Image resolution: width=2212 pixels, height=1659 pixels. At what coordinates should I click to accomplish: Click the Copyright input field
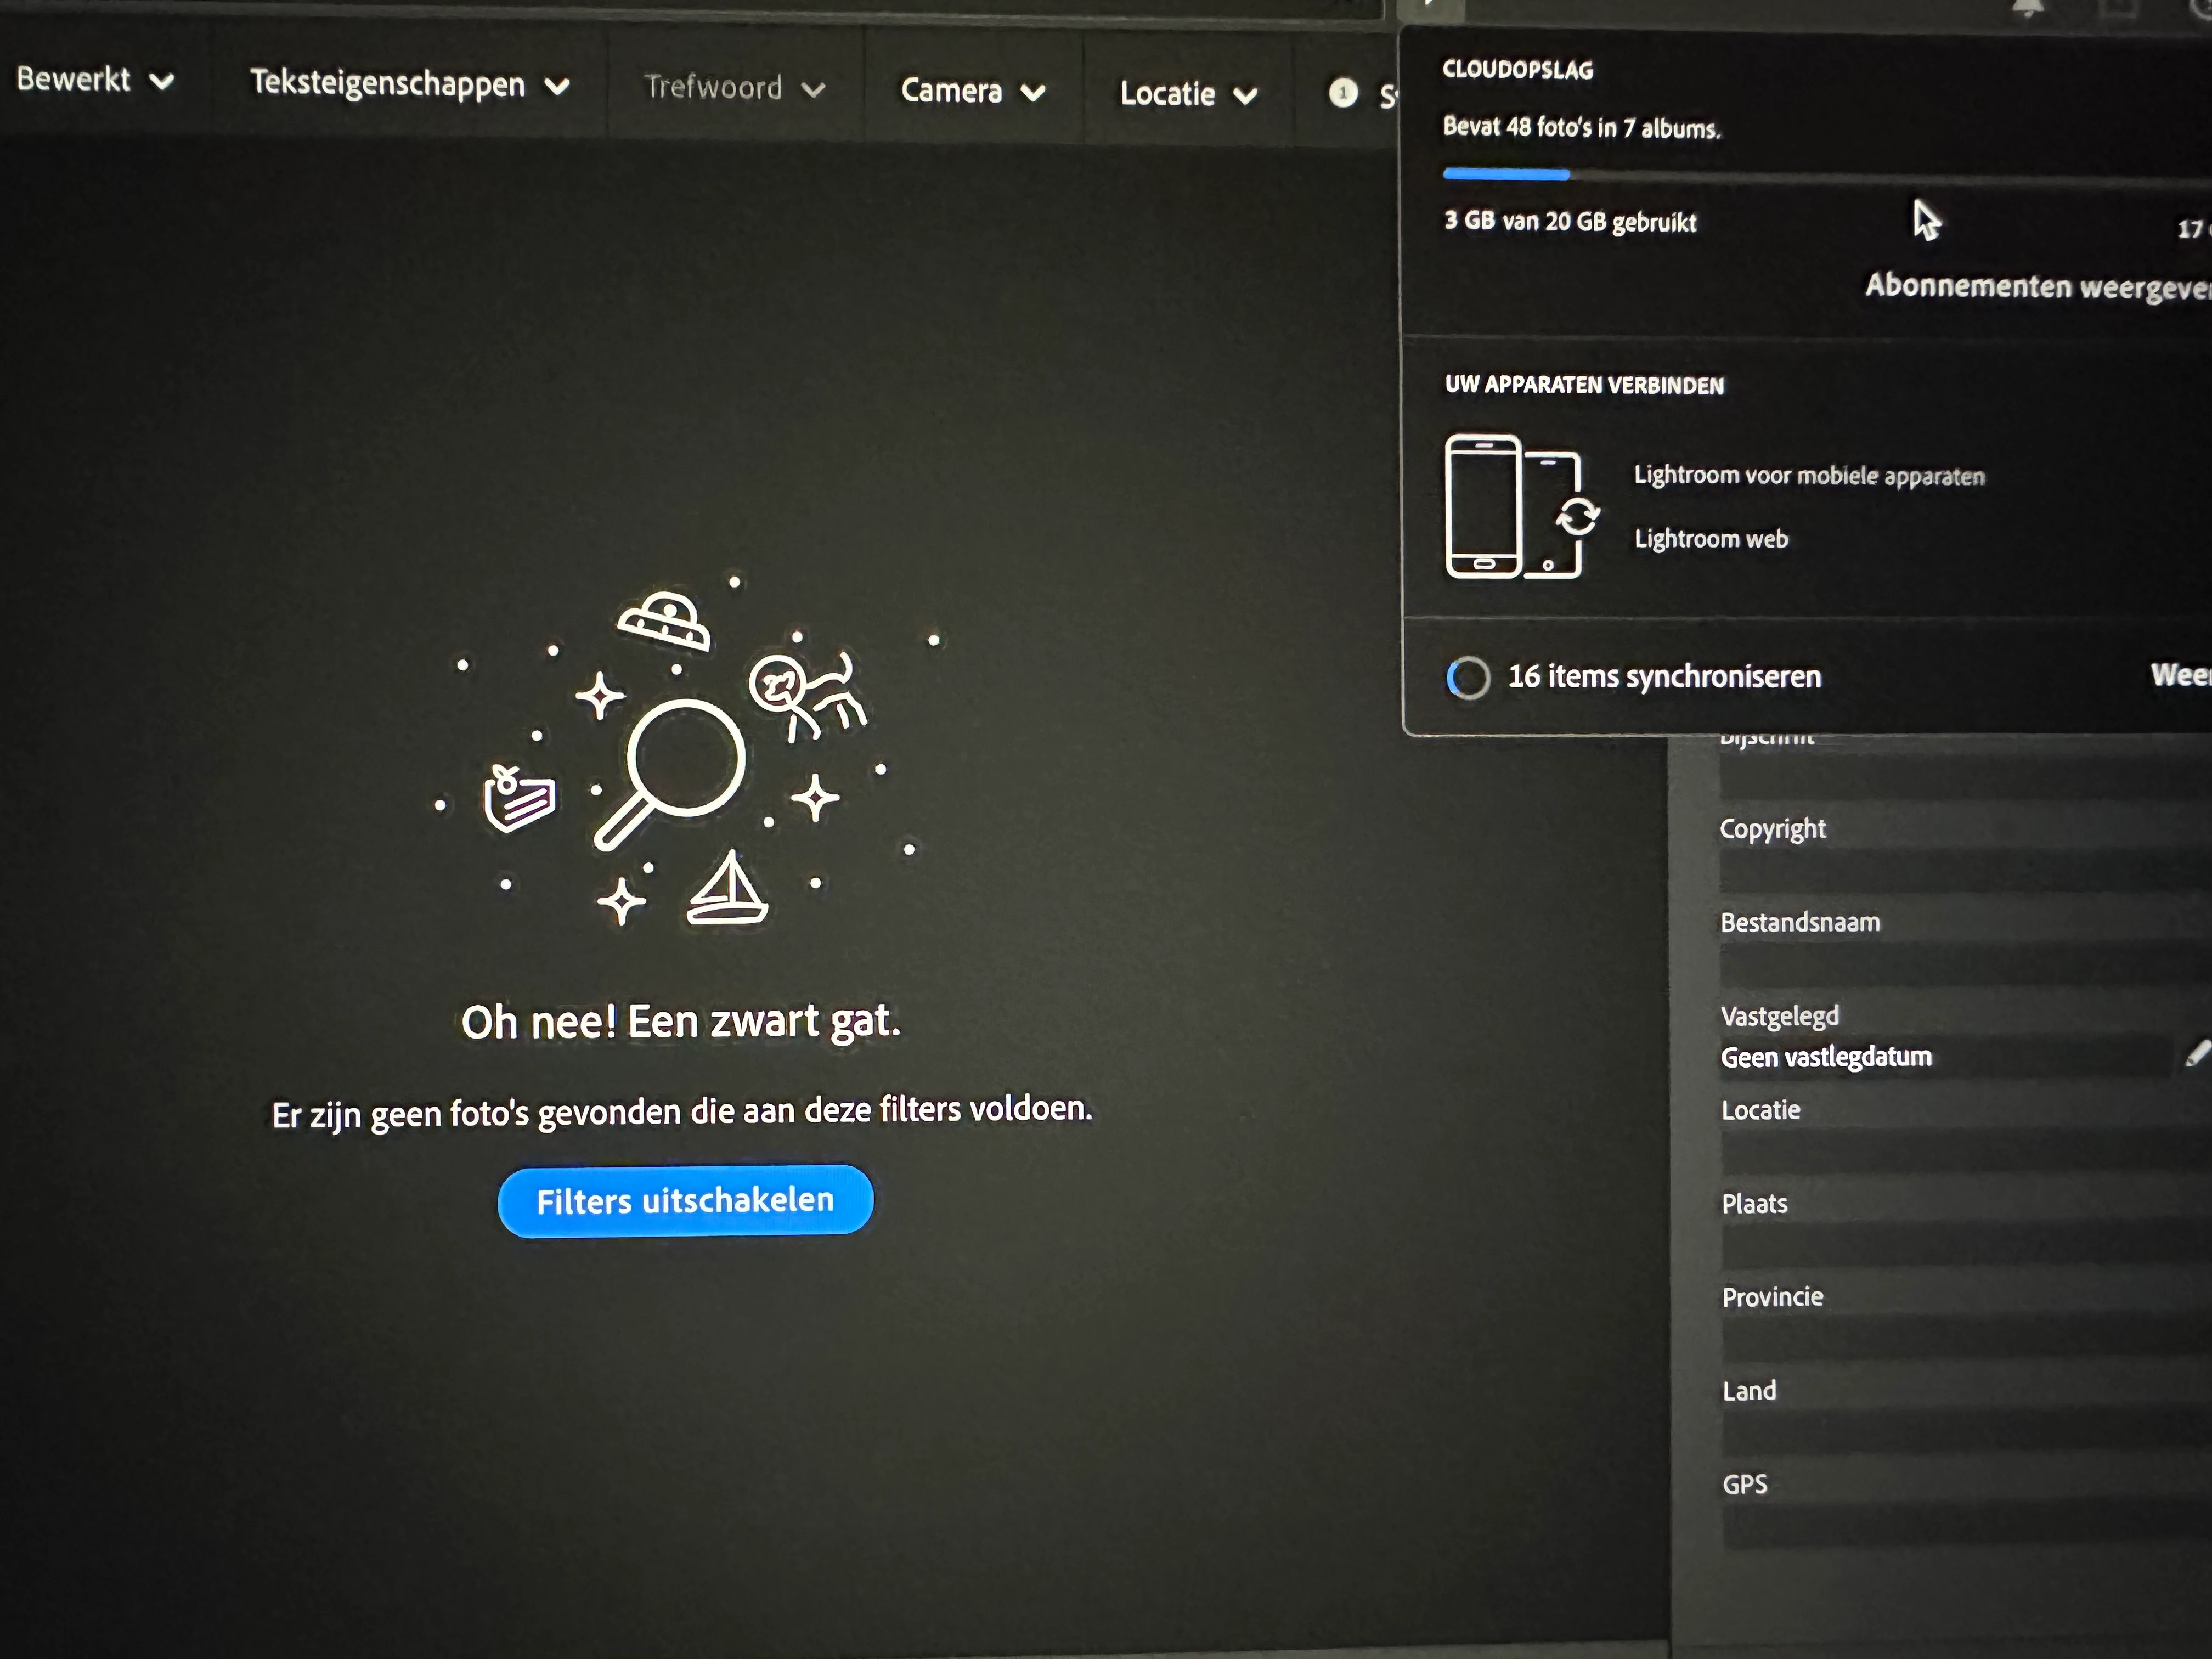pos(1960,872)
